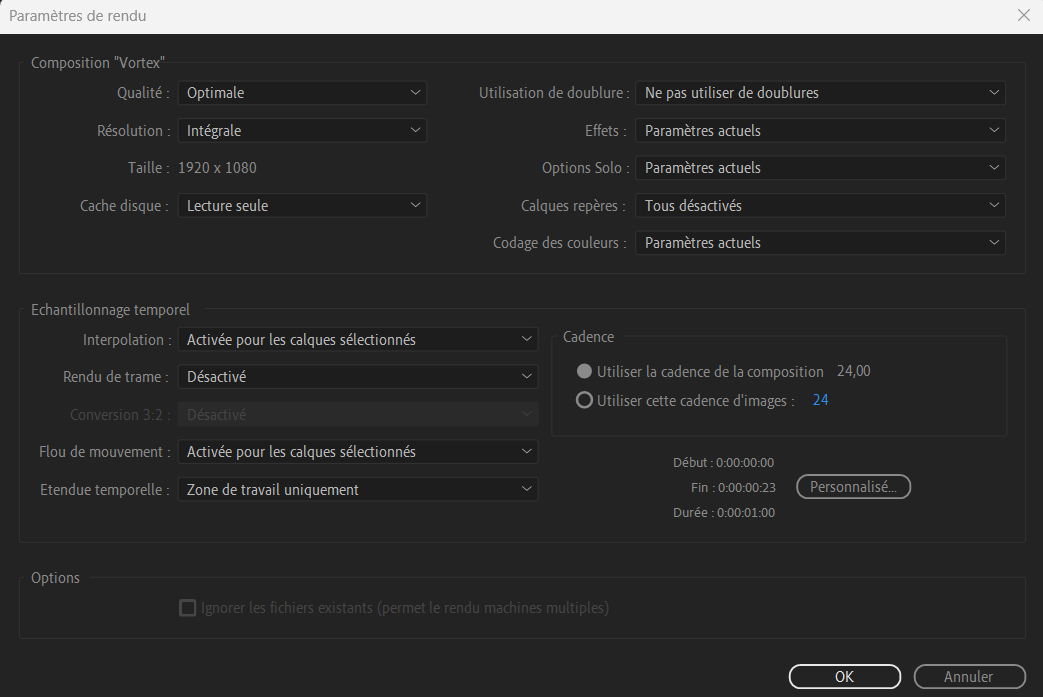Screen dimensions: 1043x697
Task: Open the Interpolation dropdown
Action: [358, 340]
